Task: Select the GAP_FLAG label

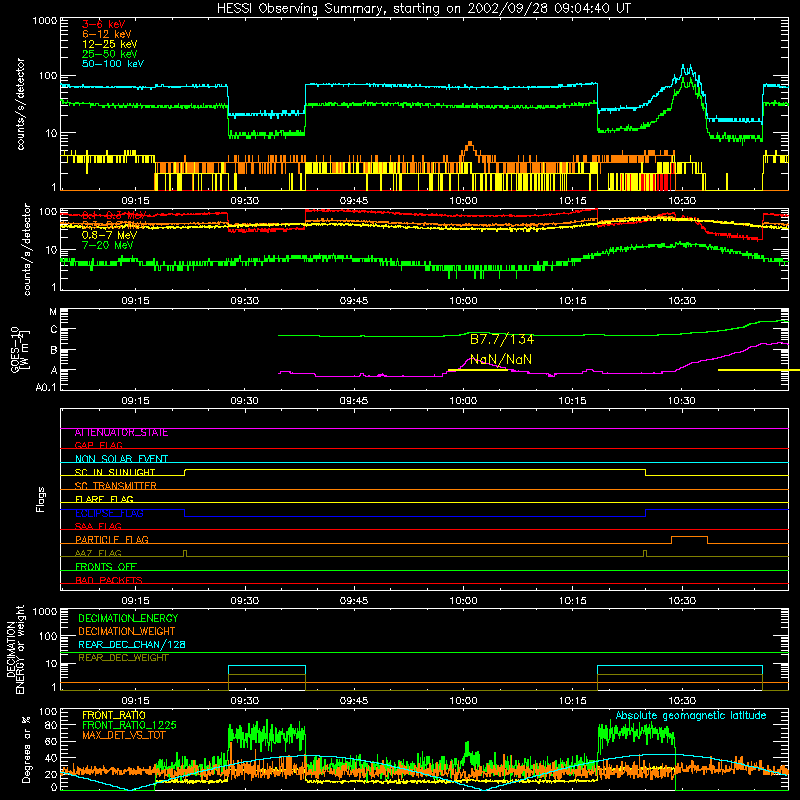Action: click(98, 445)
